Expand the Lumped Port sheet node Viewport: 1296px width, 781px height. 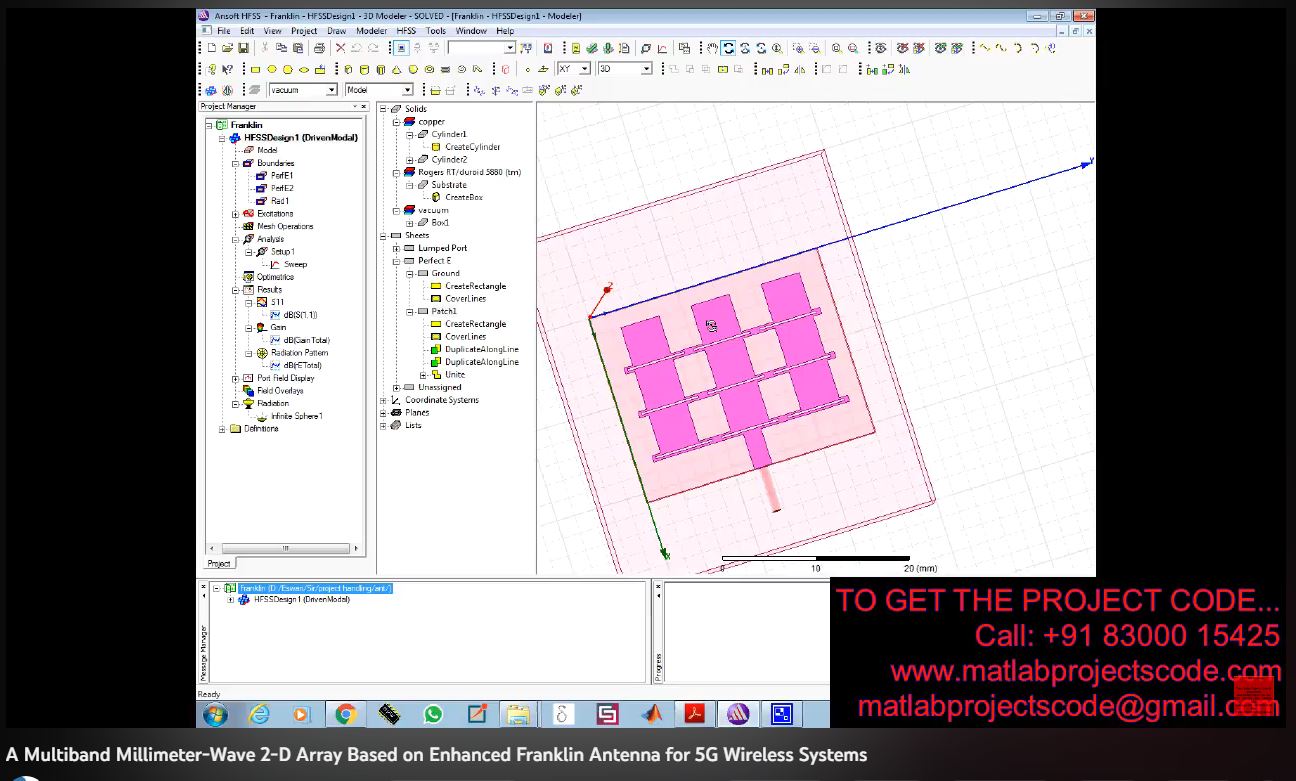tap(396, 248)
